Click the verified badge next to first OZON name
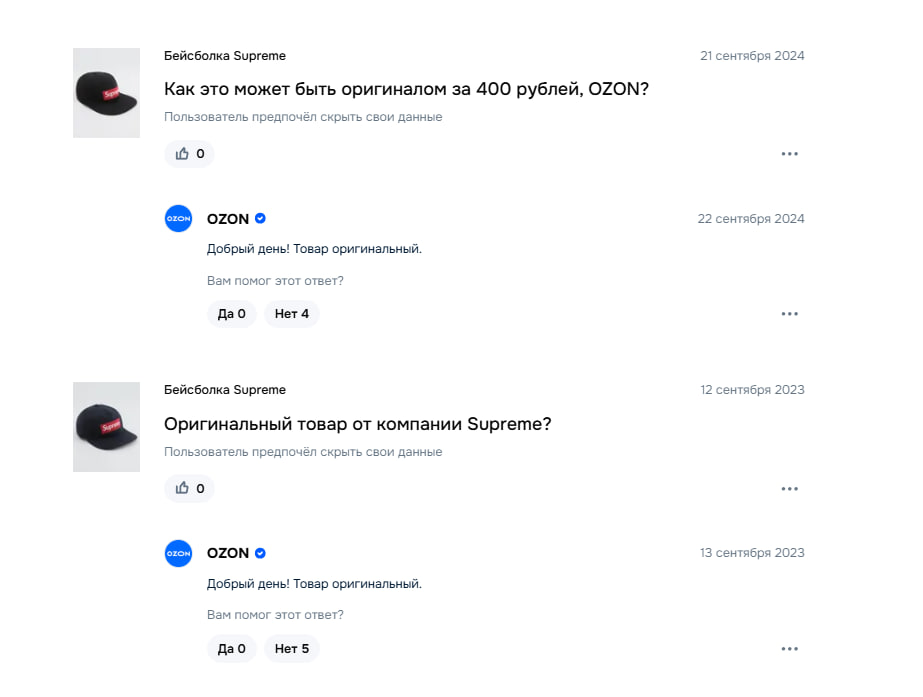923x697 pixels. [x=260, y=218]
